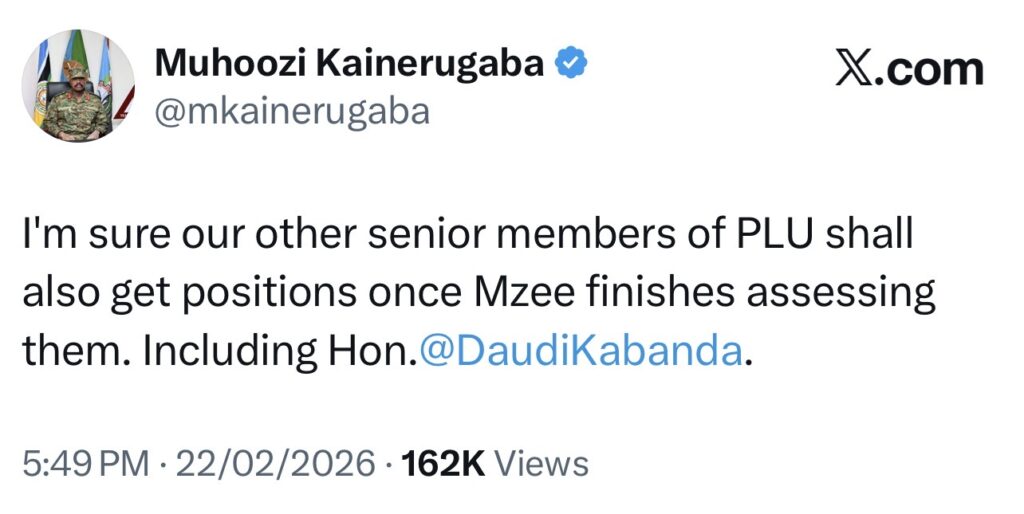Open Muhoozi Kainerugaba's profile picture

coord(79,85)
